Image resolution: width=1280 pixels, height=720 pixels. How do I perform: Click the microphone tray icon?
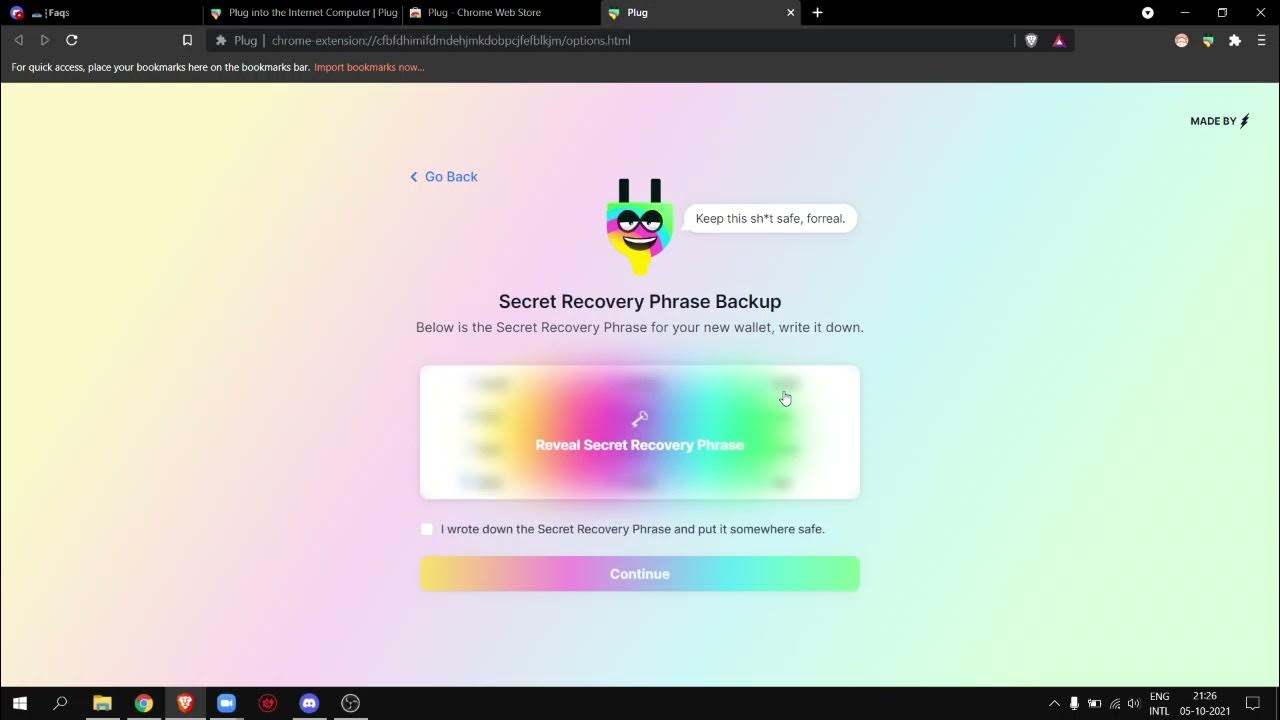pos(1074,703)
